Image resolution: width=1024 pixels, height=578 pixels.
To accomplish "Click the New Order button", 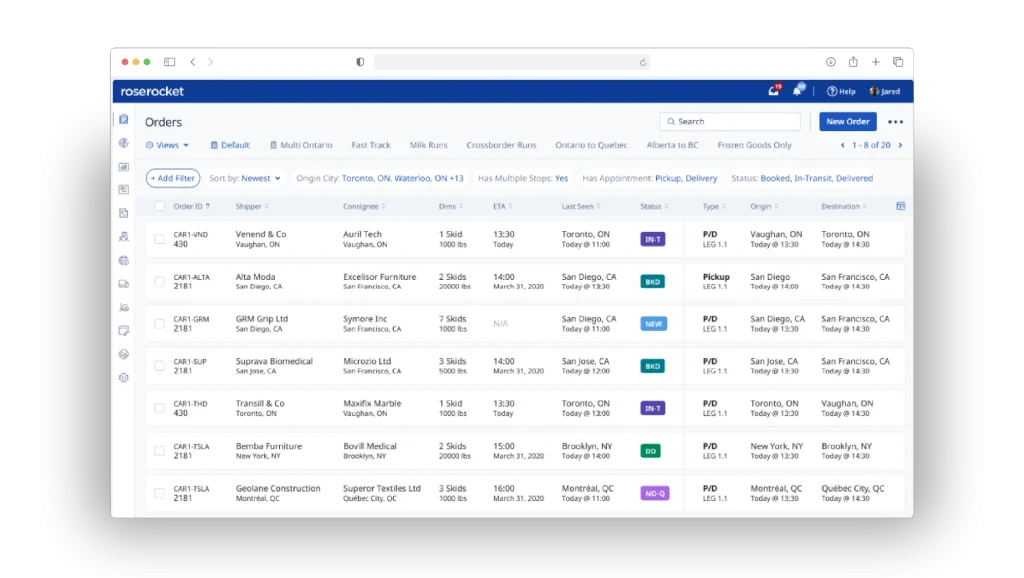I will (848, 121).
